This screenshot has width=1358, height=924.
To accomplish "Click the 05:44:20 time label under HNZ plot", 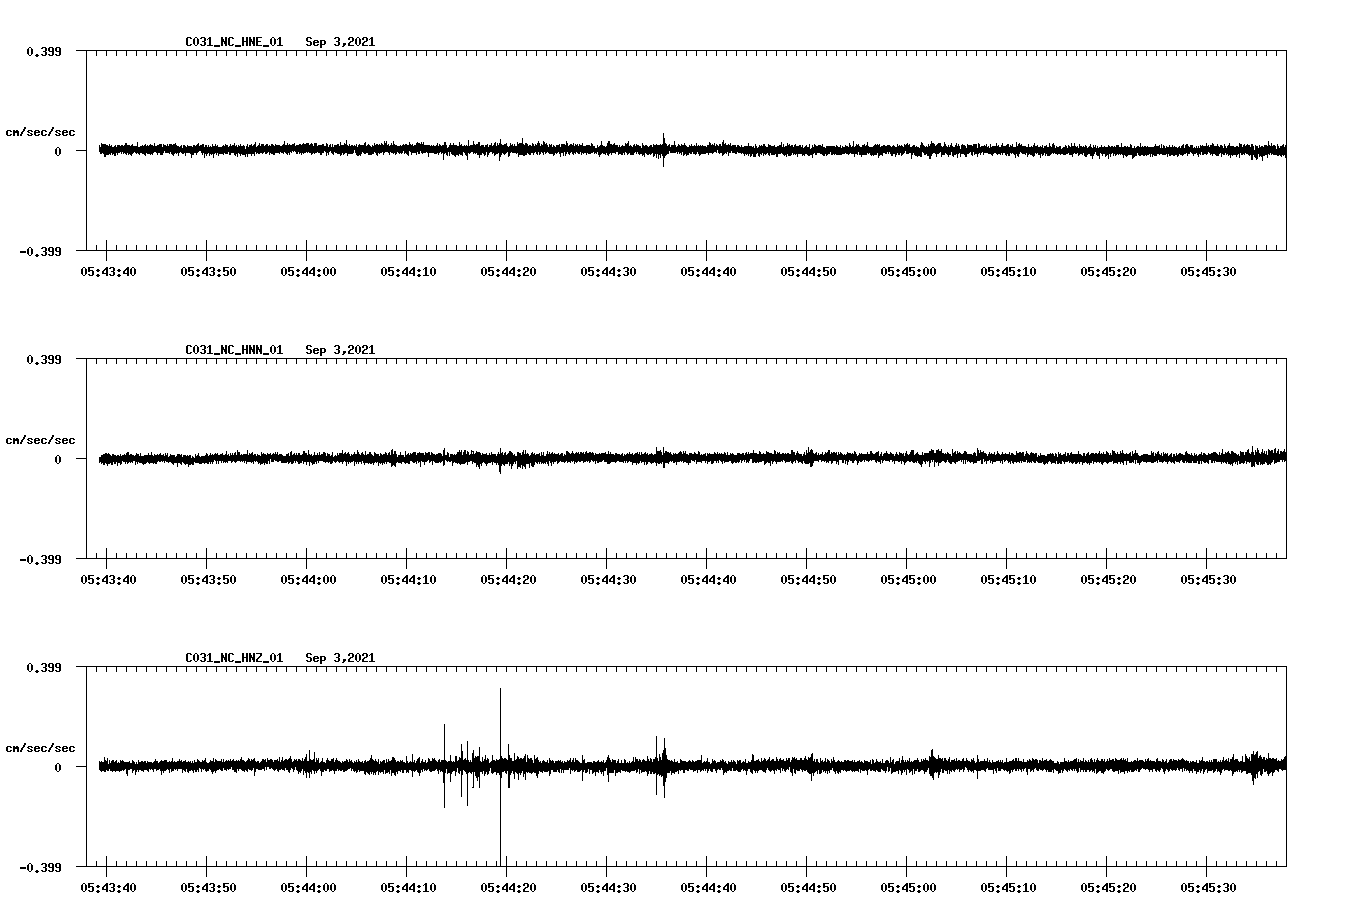I will click(508, 888).
